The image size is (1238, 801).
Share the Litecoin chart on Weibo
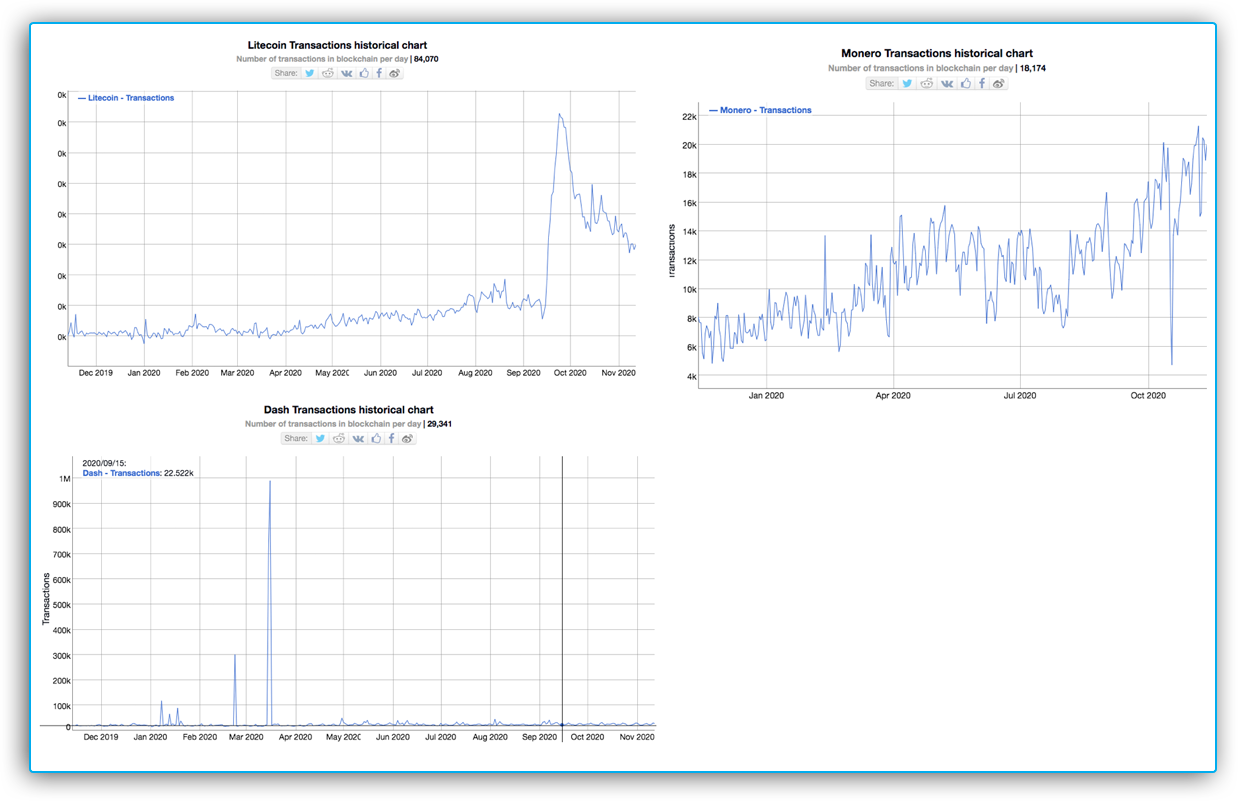coord(395,73)
